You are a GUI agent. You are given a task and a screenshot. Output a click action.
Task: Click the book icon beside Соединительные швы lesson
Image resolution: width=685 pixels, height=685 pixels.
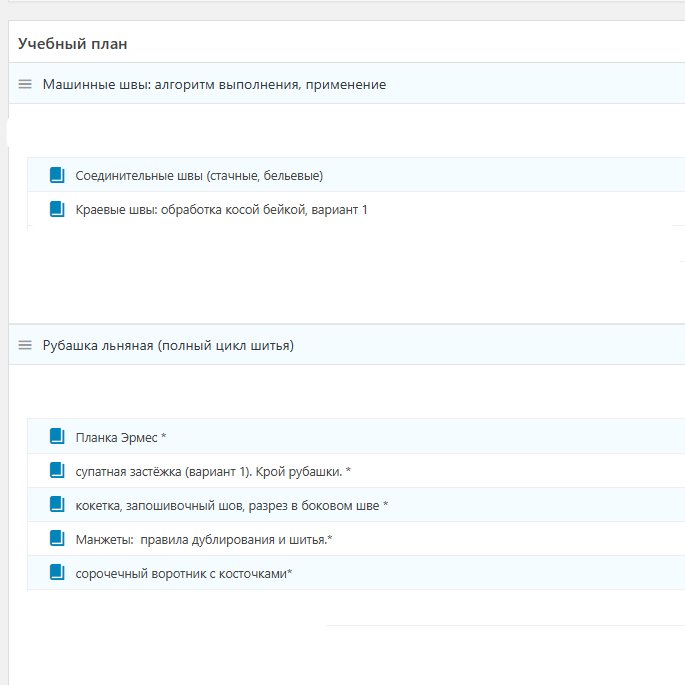[x=57, y=175]
